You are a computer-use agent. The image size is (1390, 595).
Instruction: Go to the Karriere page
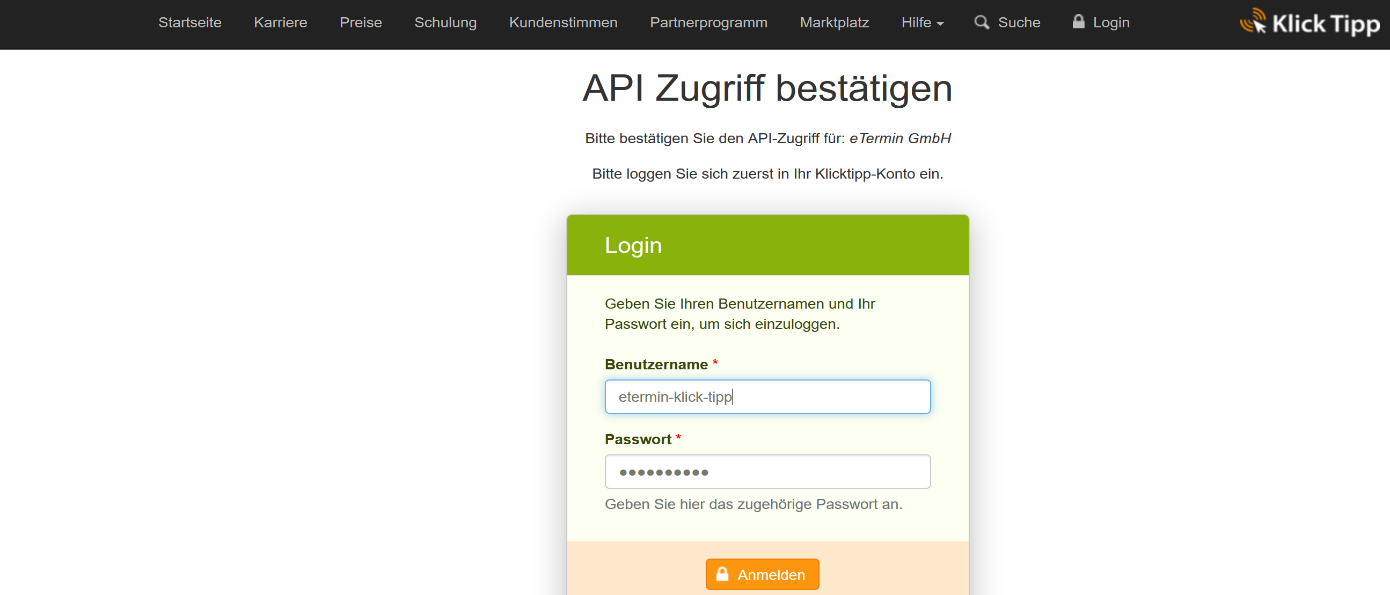(281, 22)
